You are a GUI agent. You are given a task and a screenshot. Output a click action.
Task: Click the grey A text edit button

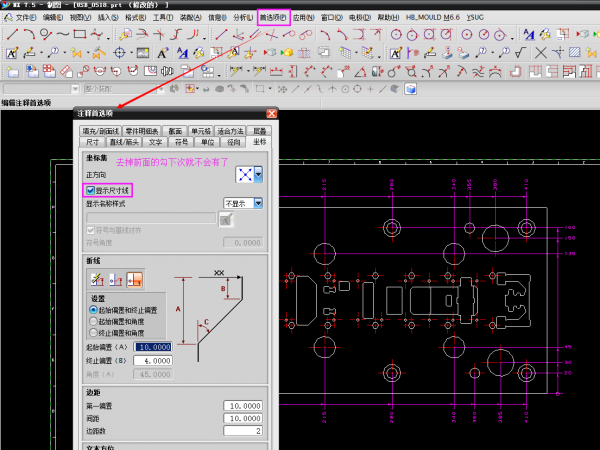point(226,220)
